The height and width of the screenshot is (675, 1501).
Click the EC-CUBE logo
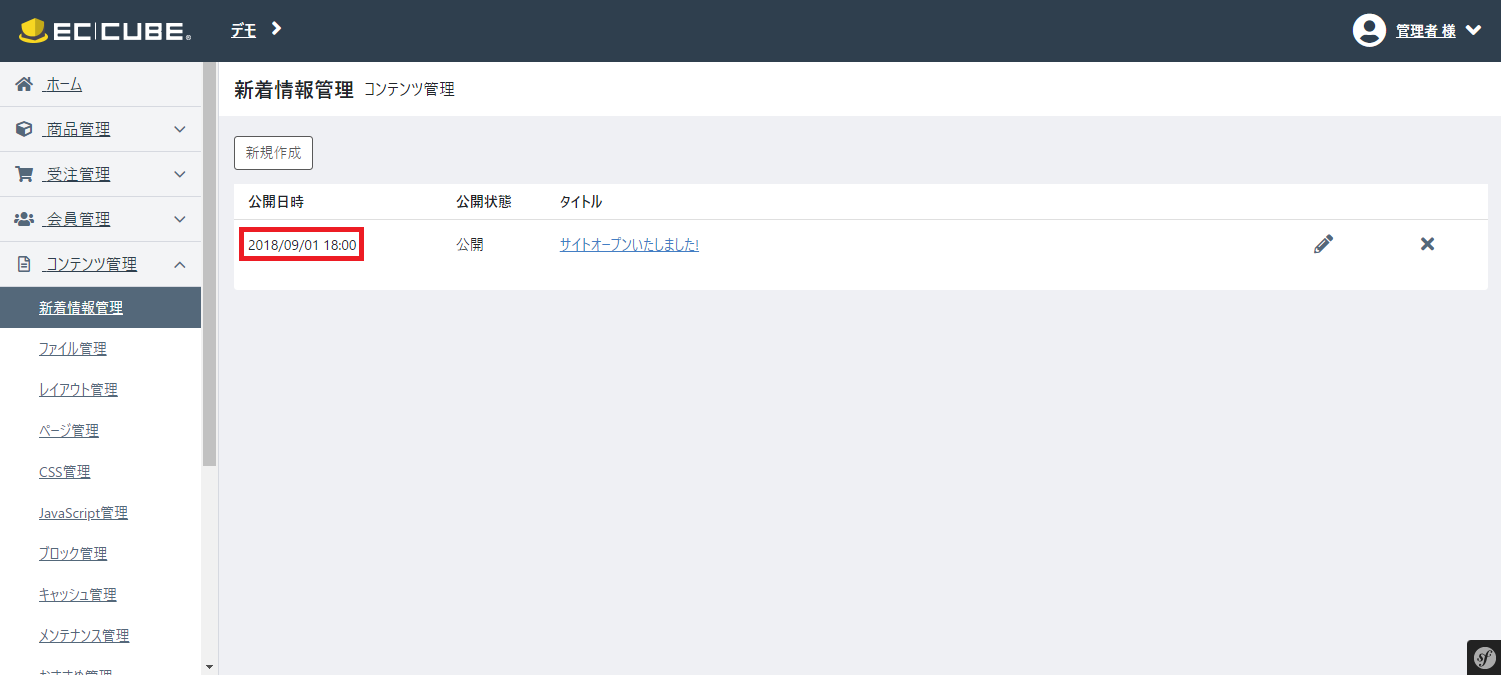point(105,30)
